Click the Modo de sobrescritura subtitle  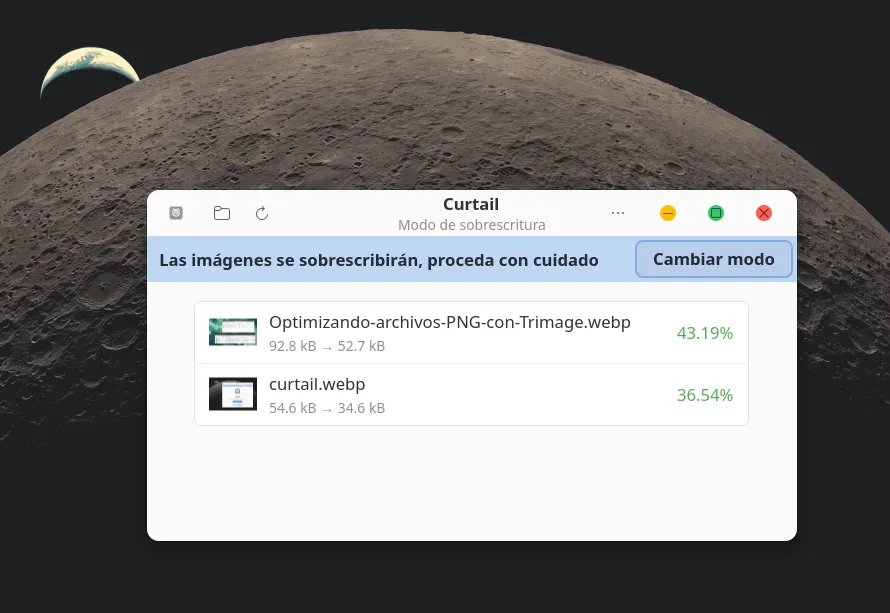pyautogui.click(x=472, y=225)
